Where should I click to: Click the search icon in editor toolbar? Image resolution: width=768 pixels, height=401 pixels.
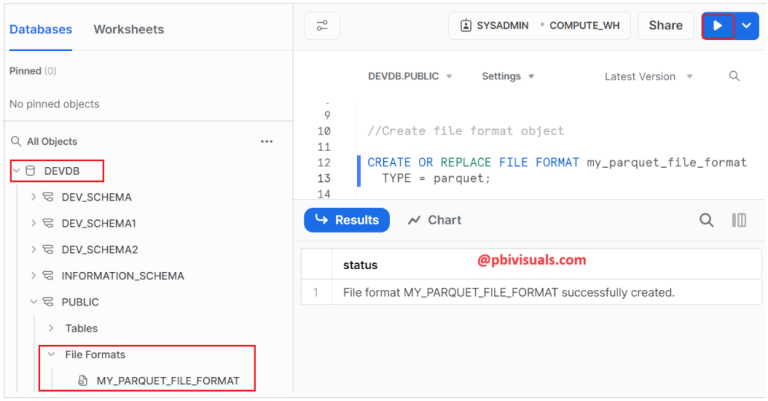[x=734, y=76]
